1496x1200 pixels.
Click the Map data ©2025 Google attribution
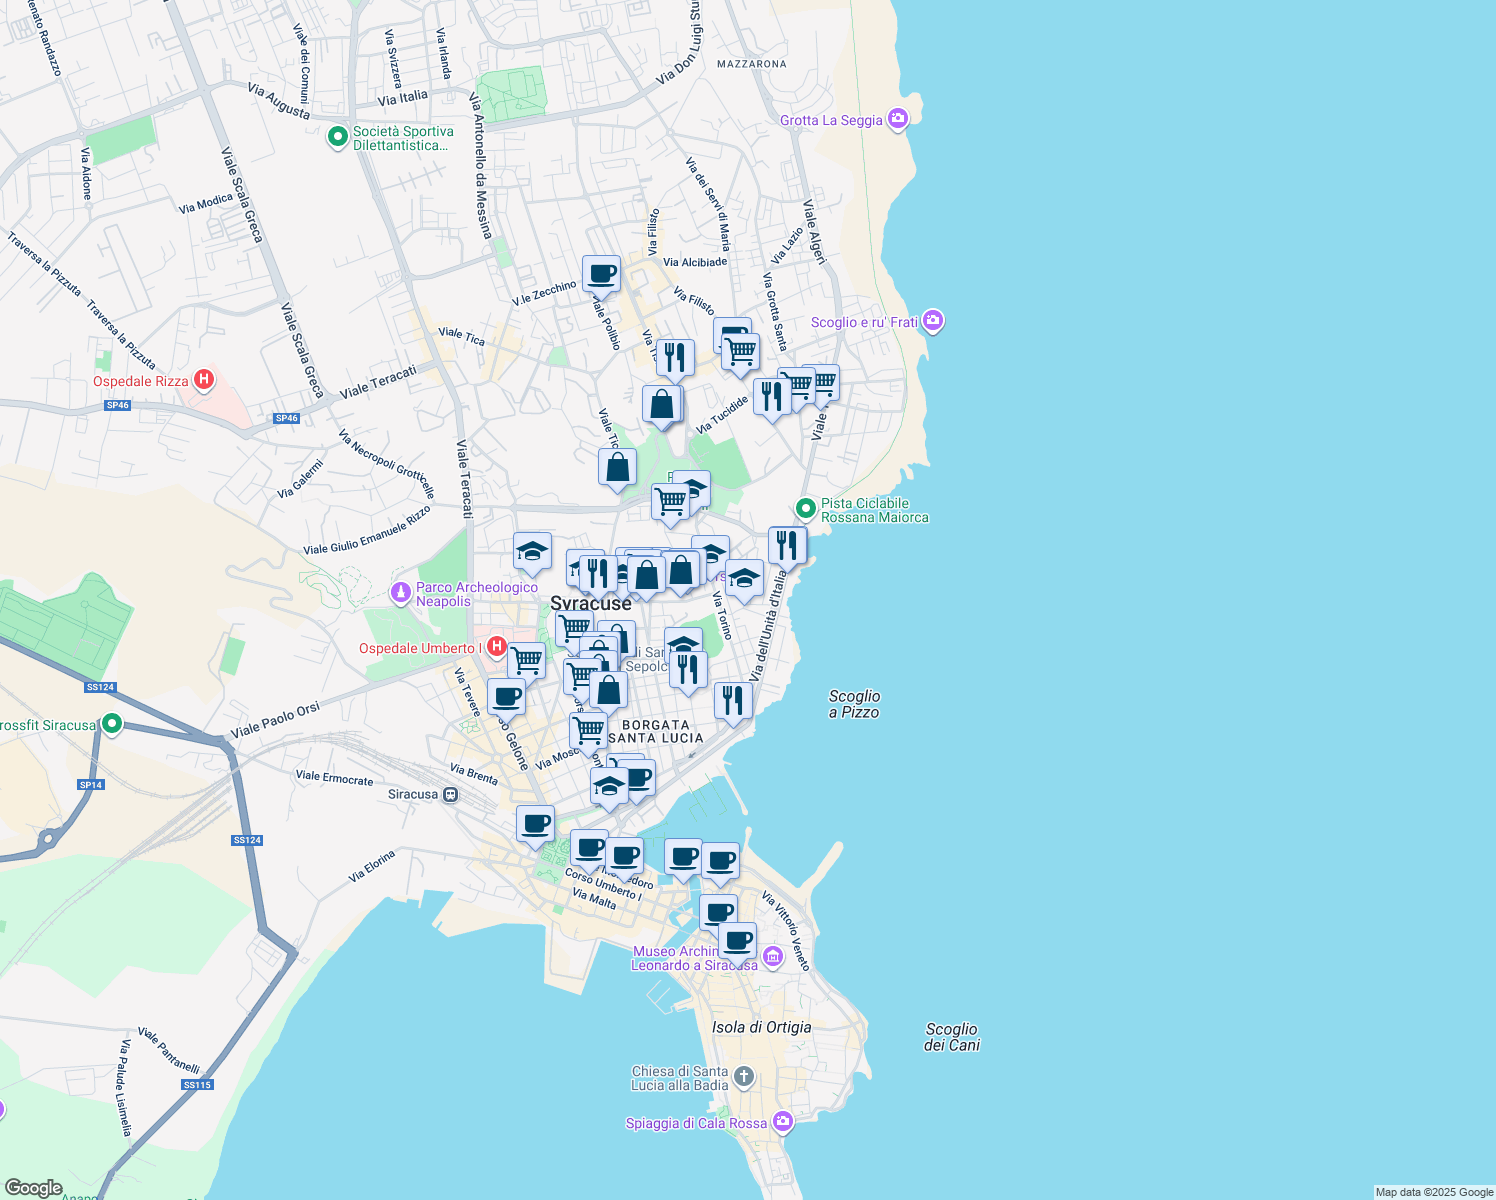pos(1434,1192)
